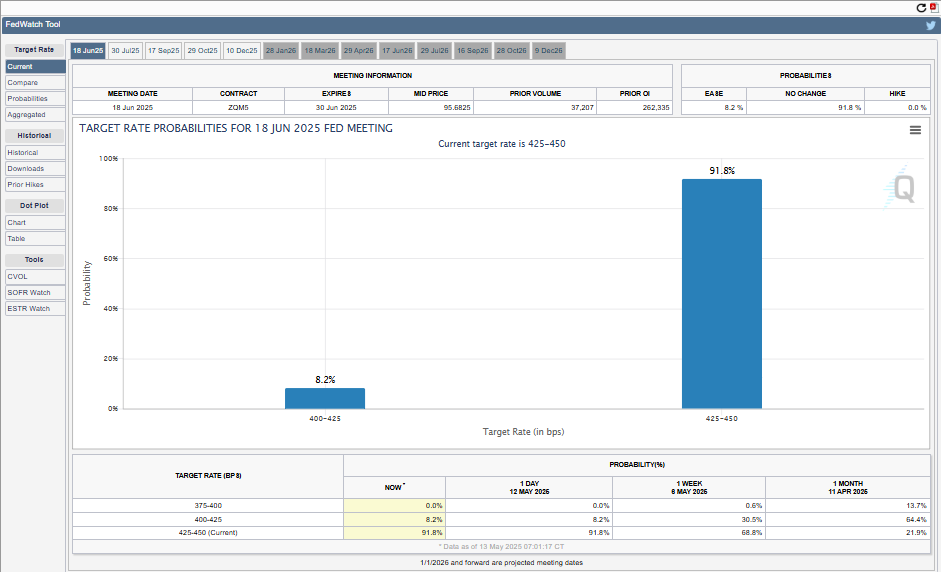941x572 pixels.
Task: Switch to the 17 Sep25 meeting tab
Action: (164, 50)
